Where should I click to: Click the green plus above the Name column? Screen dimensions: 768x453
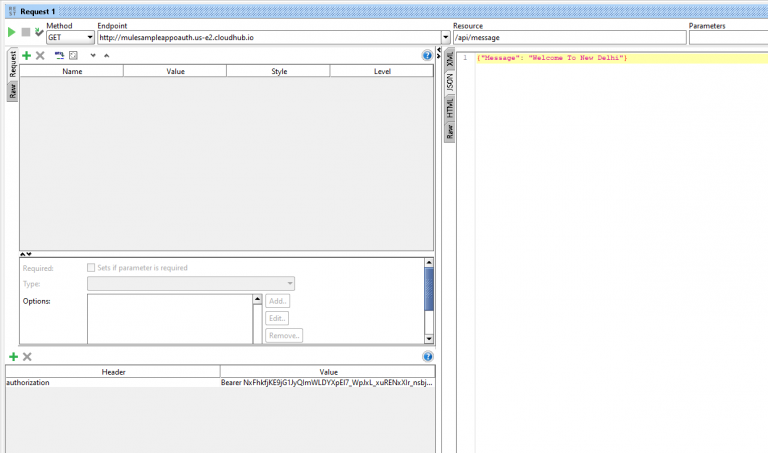[26, 56]
